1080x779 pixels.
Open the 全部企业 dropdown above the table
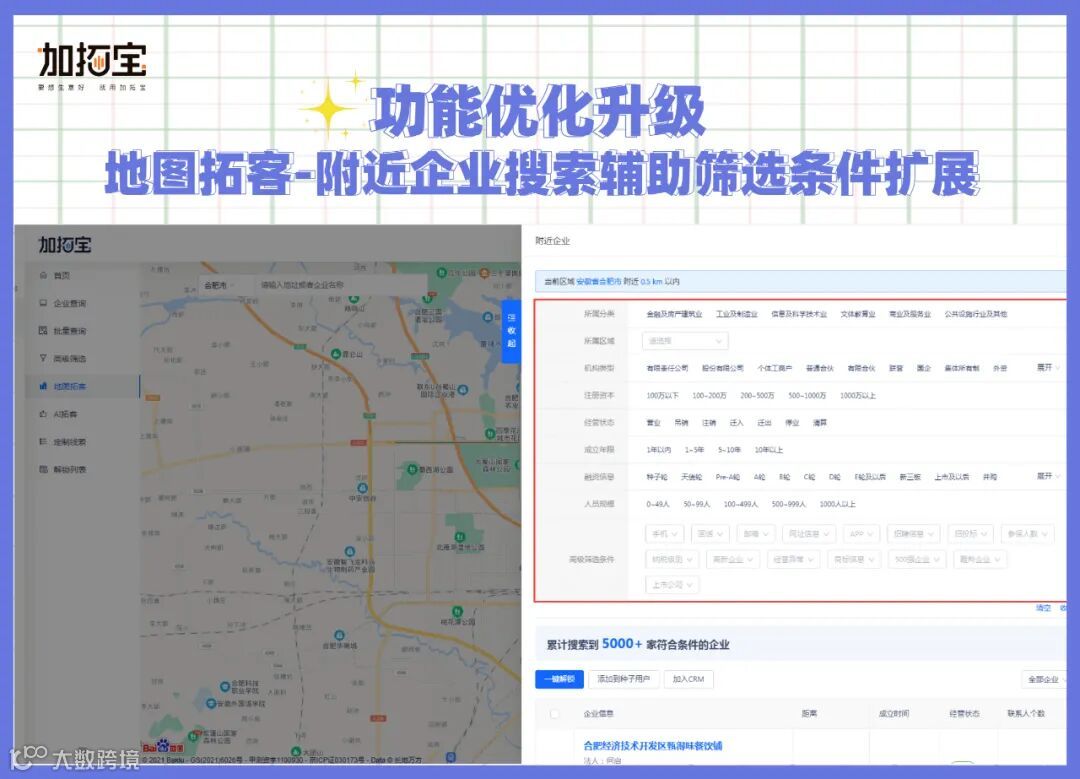pos(1044,679)
